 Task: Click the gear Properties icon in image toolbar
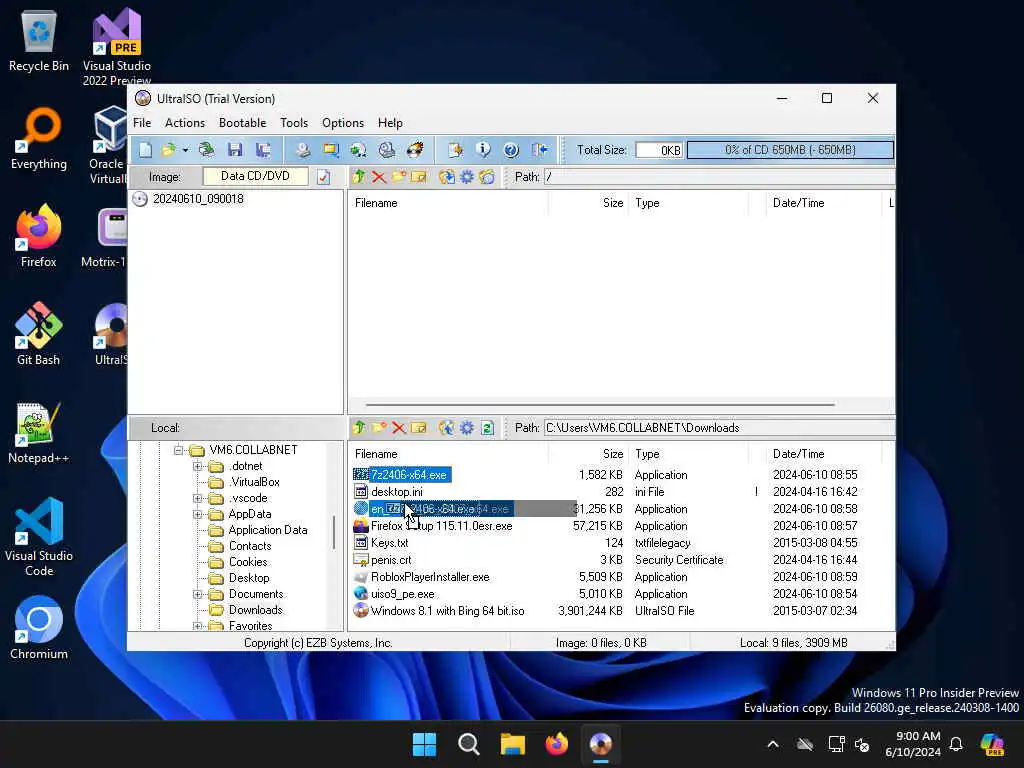click(x=467, y=176)
